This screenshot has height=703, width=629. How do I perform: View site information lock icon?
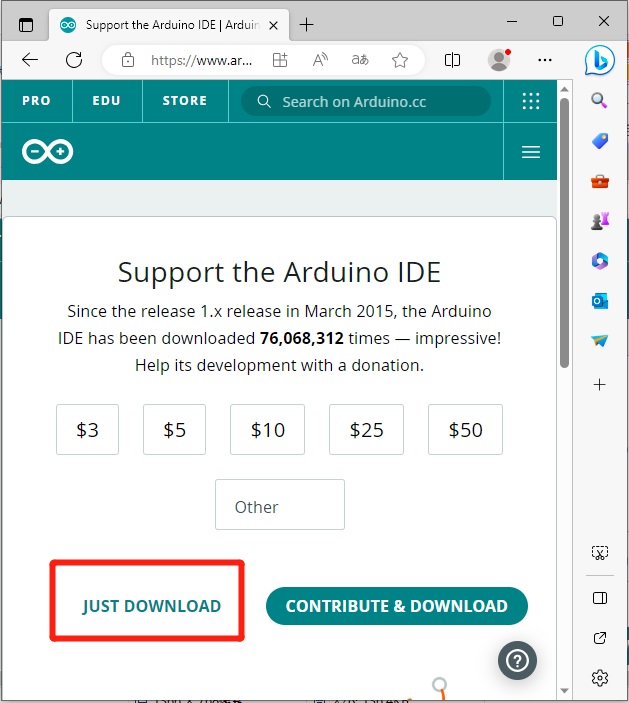[128, 60]
